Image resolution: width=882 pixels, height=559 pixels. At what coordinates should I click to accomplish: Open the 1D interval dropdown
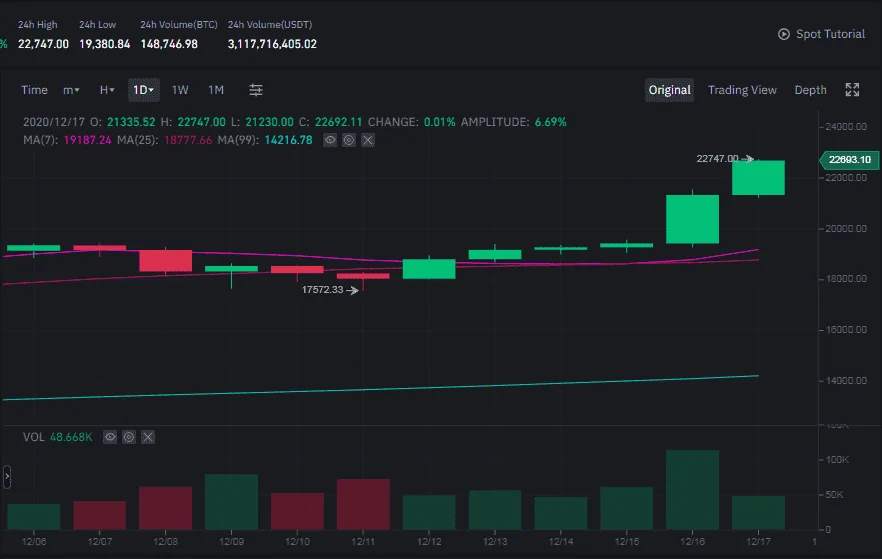[143, 90]
